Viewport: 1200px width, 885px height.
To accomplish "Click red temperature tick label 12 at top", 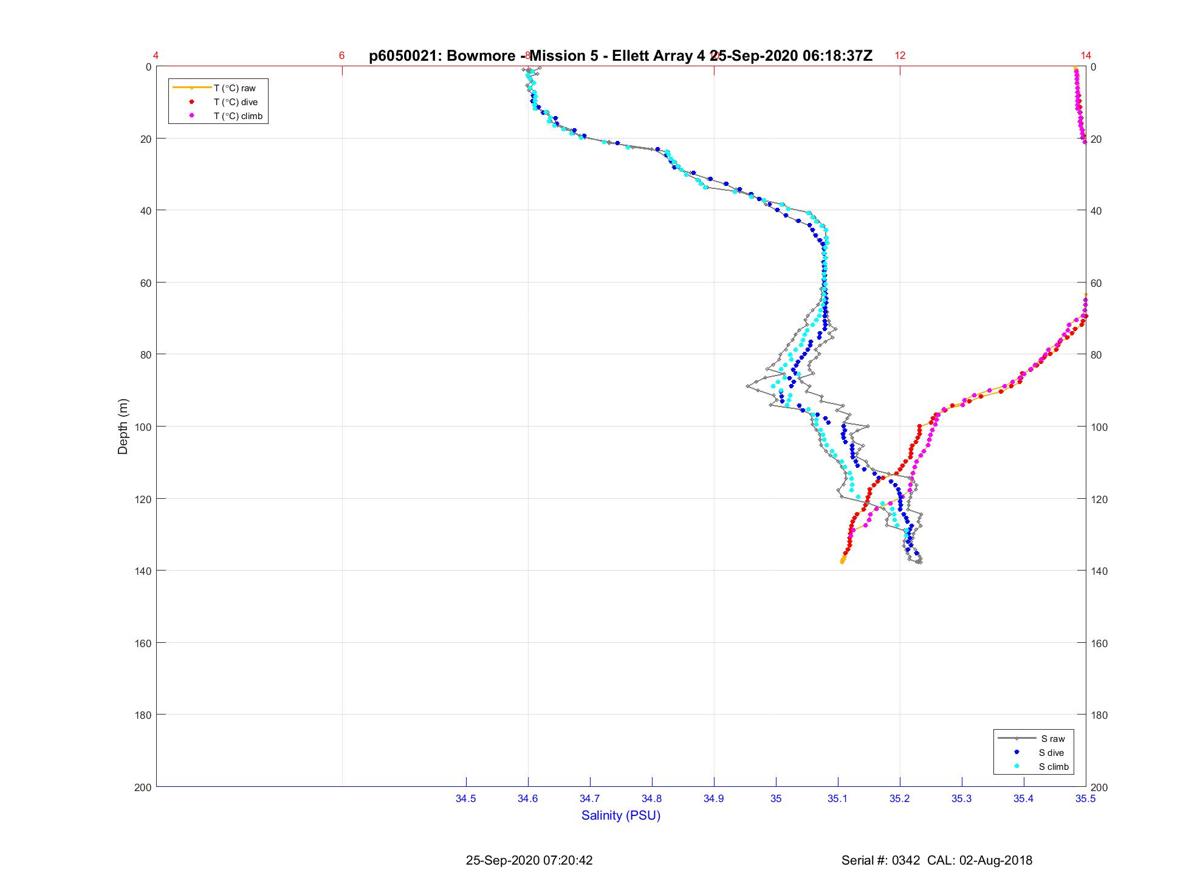I will (x=900, y=56).
